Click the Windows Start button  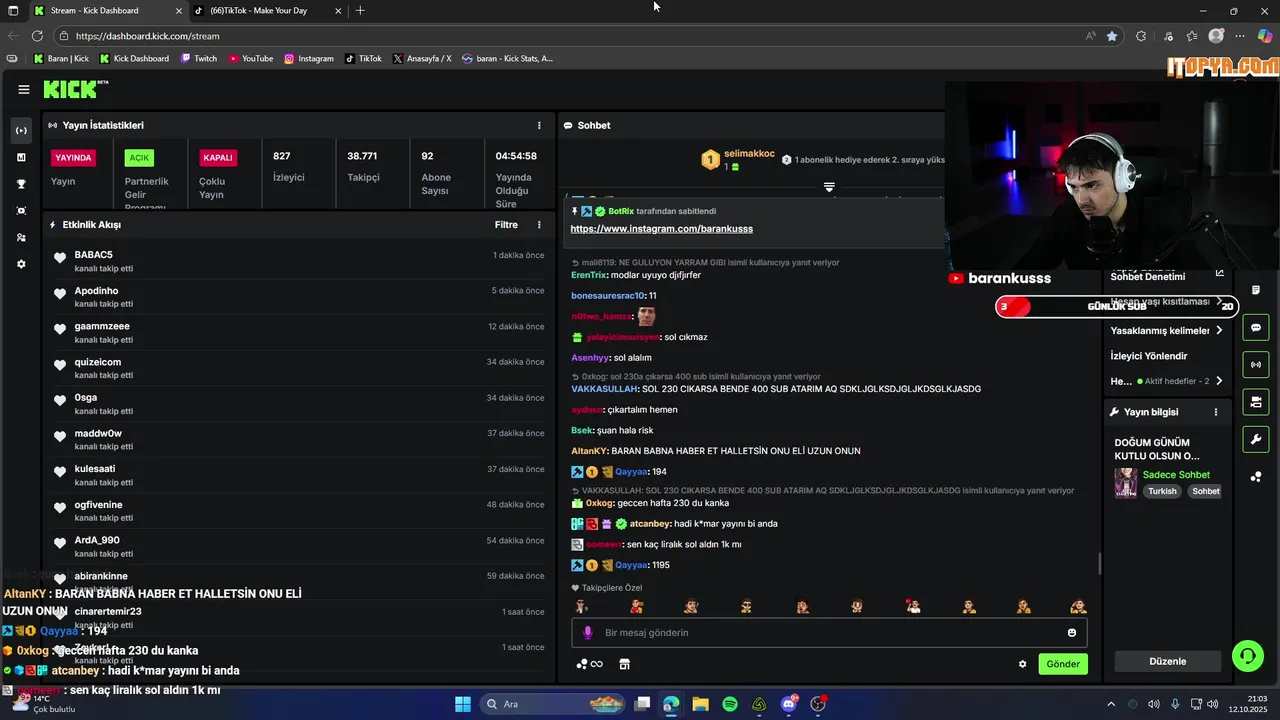[463, 704]
